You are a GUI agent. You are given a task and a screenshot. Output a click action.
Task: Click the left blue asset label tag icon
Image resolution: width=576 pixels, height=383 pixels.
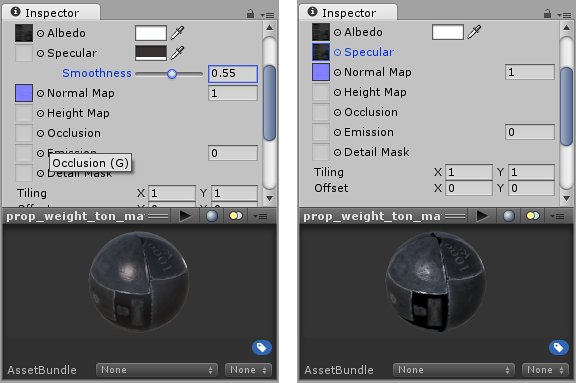[262, 347]
